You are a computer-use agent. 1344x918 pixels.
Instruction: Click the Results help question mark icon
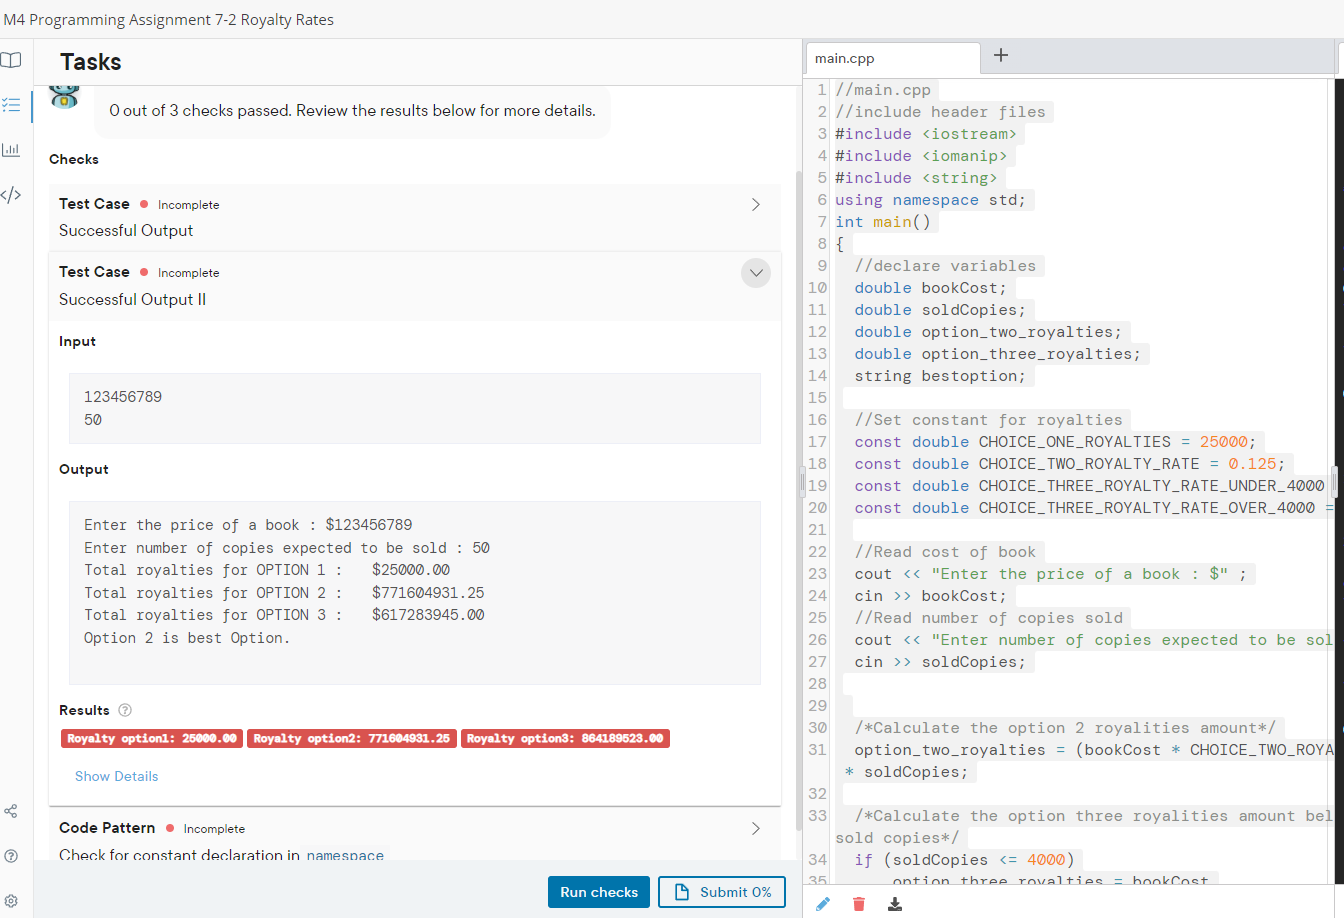click(125, 710)
